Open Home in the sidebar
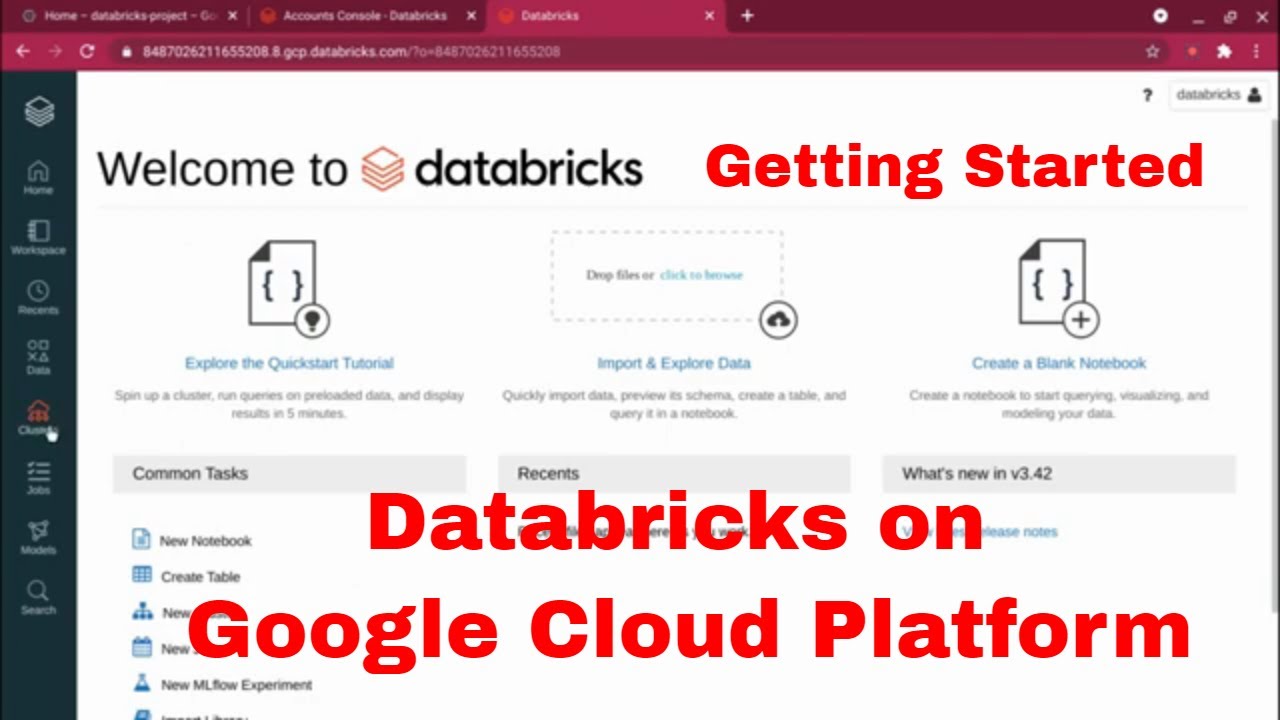Image resolution: width=1280 pixels, height=720 pixels. (38, 177)
